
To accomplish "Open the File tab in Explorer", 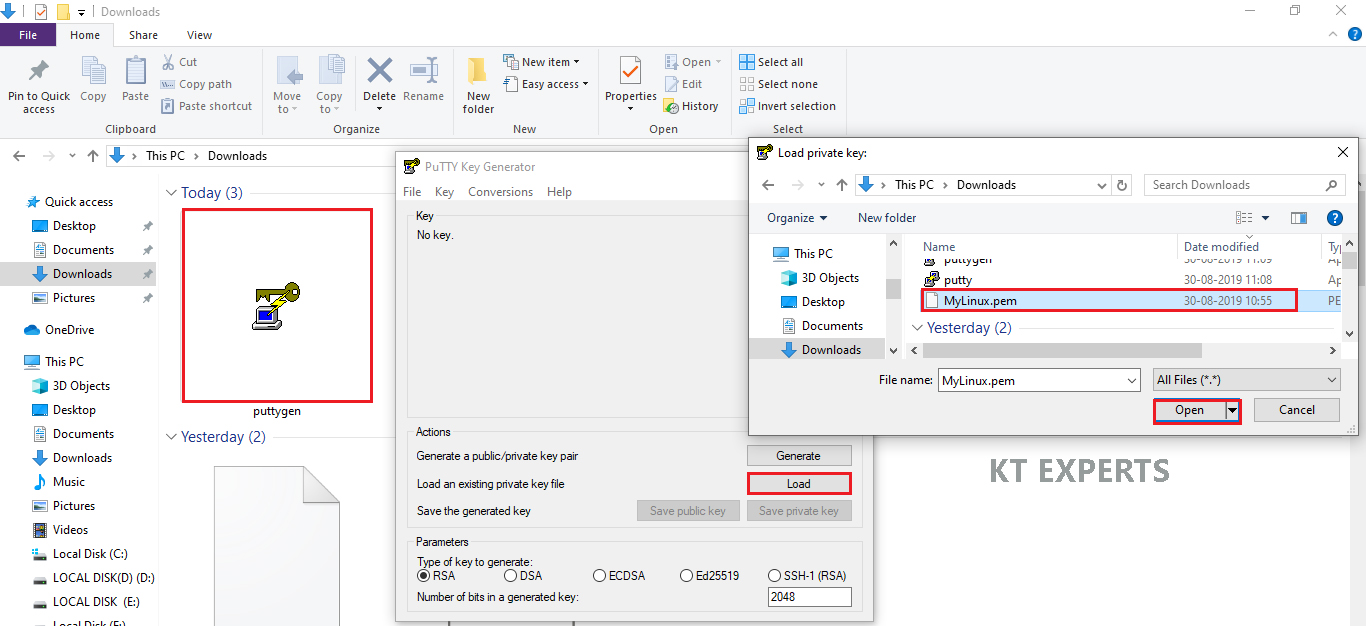I will tap(28, 35).
